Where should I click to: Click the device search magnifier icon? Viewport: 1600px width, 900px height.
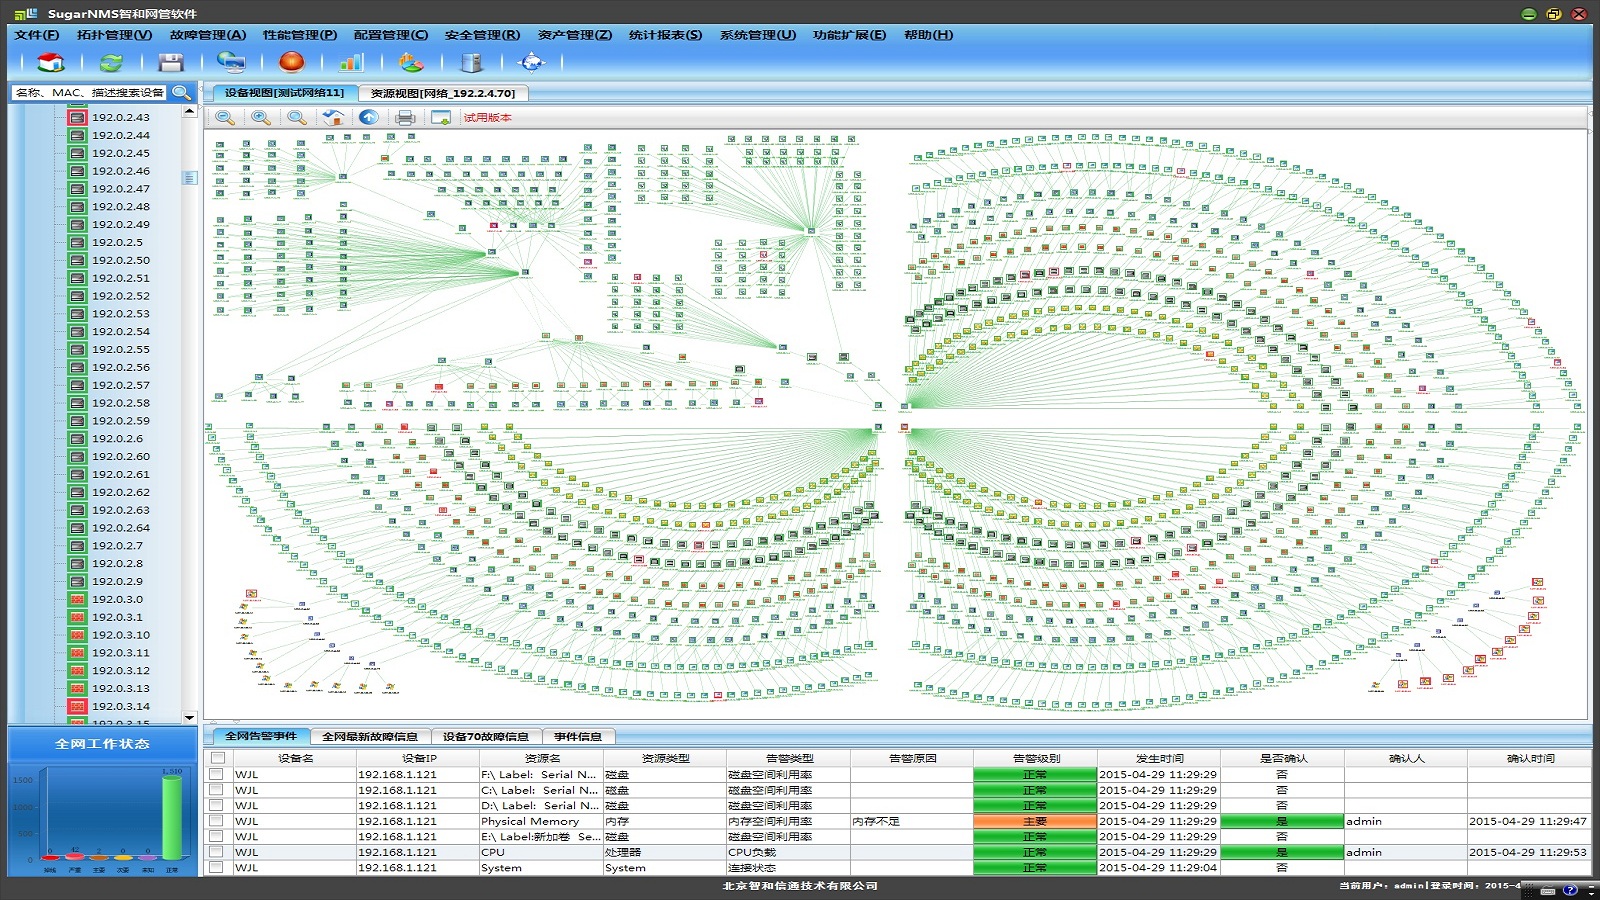(x=181, y=92)
